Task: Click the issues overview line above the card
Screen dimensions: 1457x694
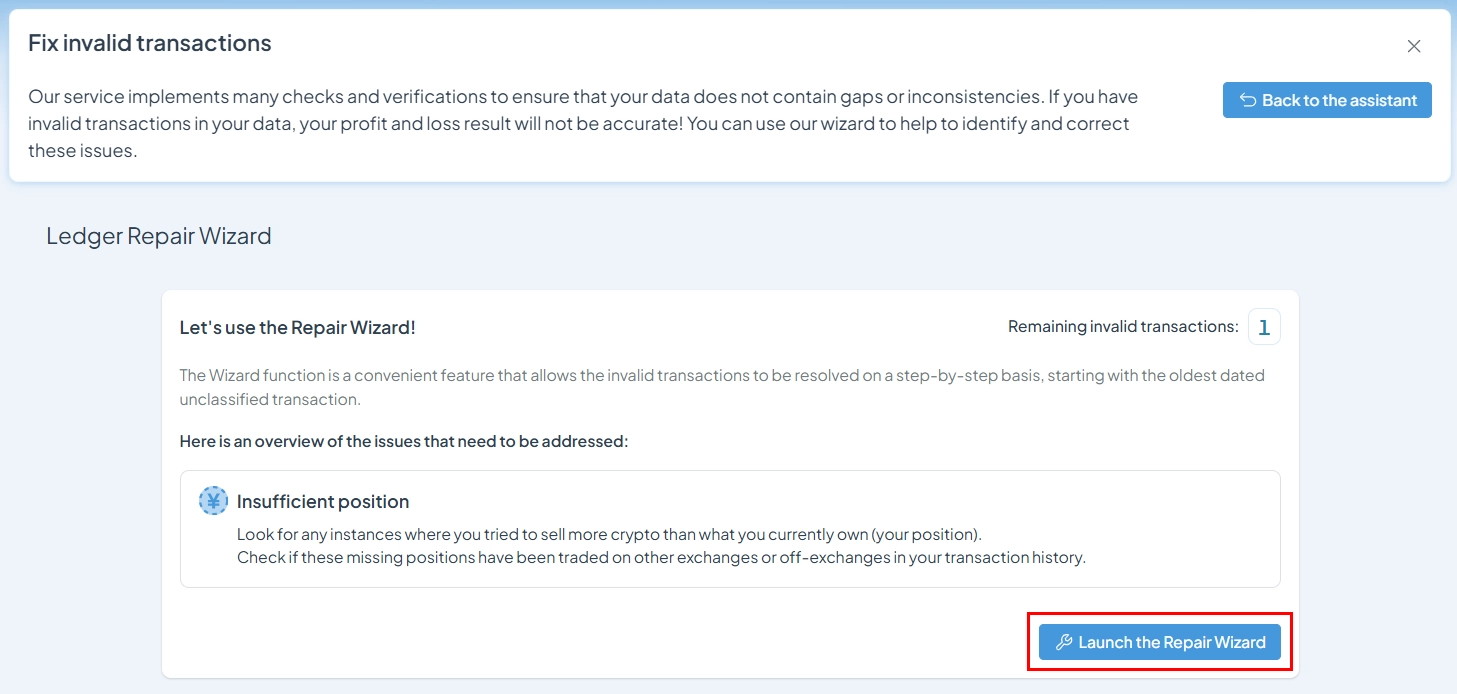Action: click(404, 441)
